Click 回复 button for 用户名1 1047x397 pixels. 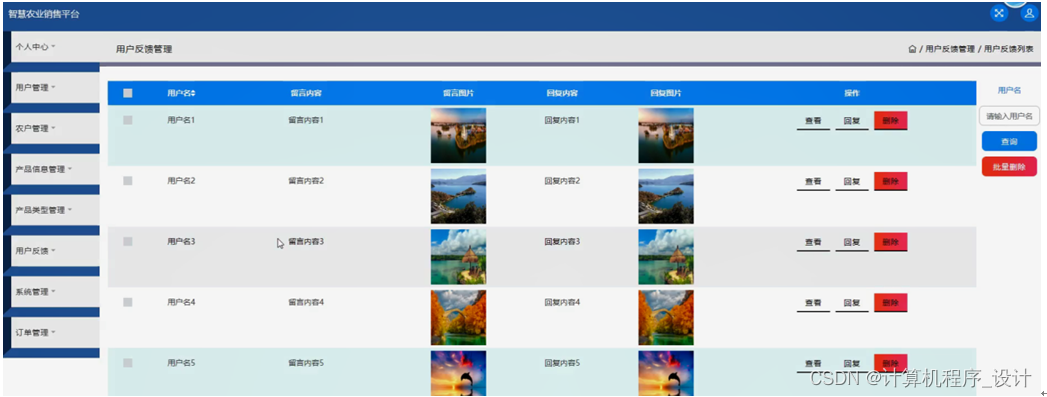851,121
